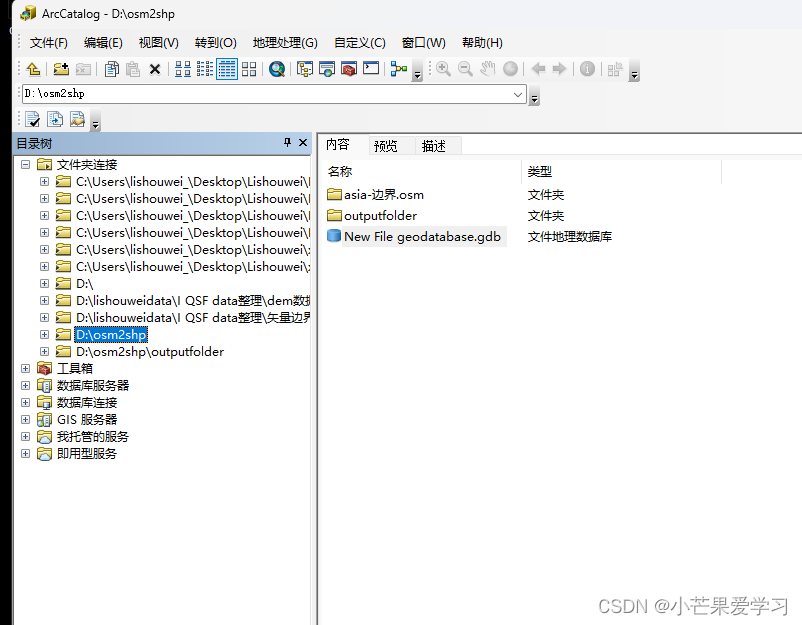
Task: Switch to Thumbnails view icon
Action: coord(249,69)
